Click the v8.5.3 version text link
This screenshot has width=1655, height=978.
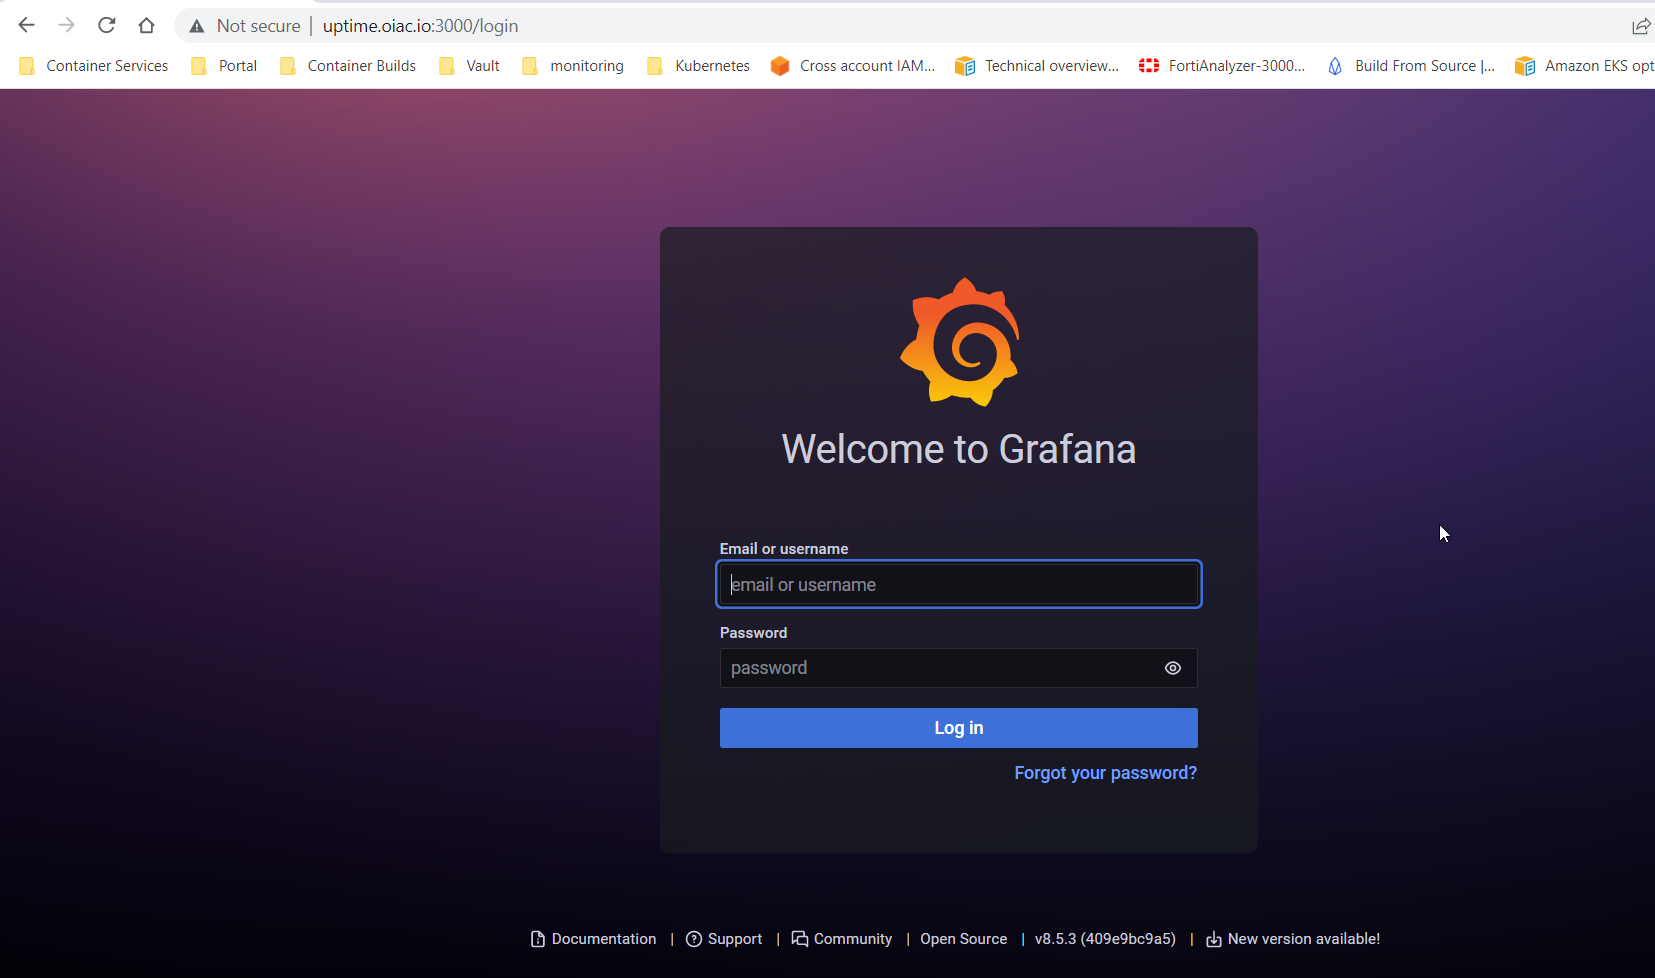[1105, 939]
